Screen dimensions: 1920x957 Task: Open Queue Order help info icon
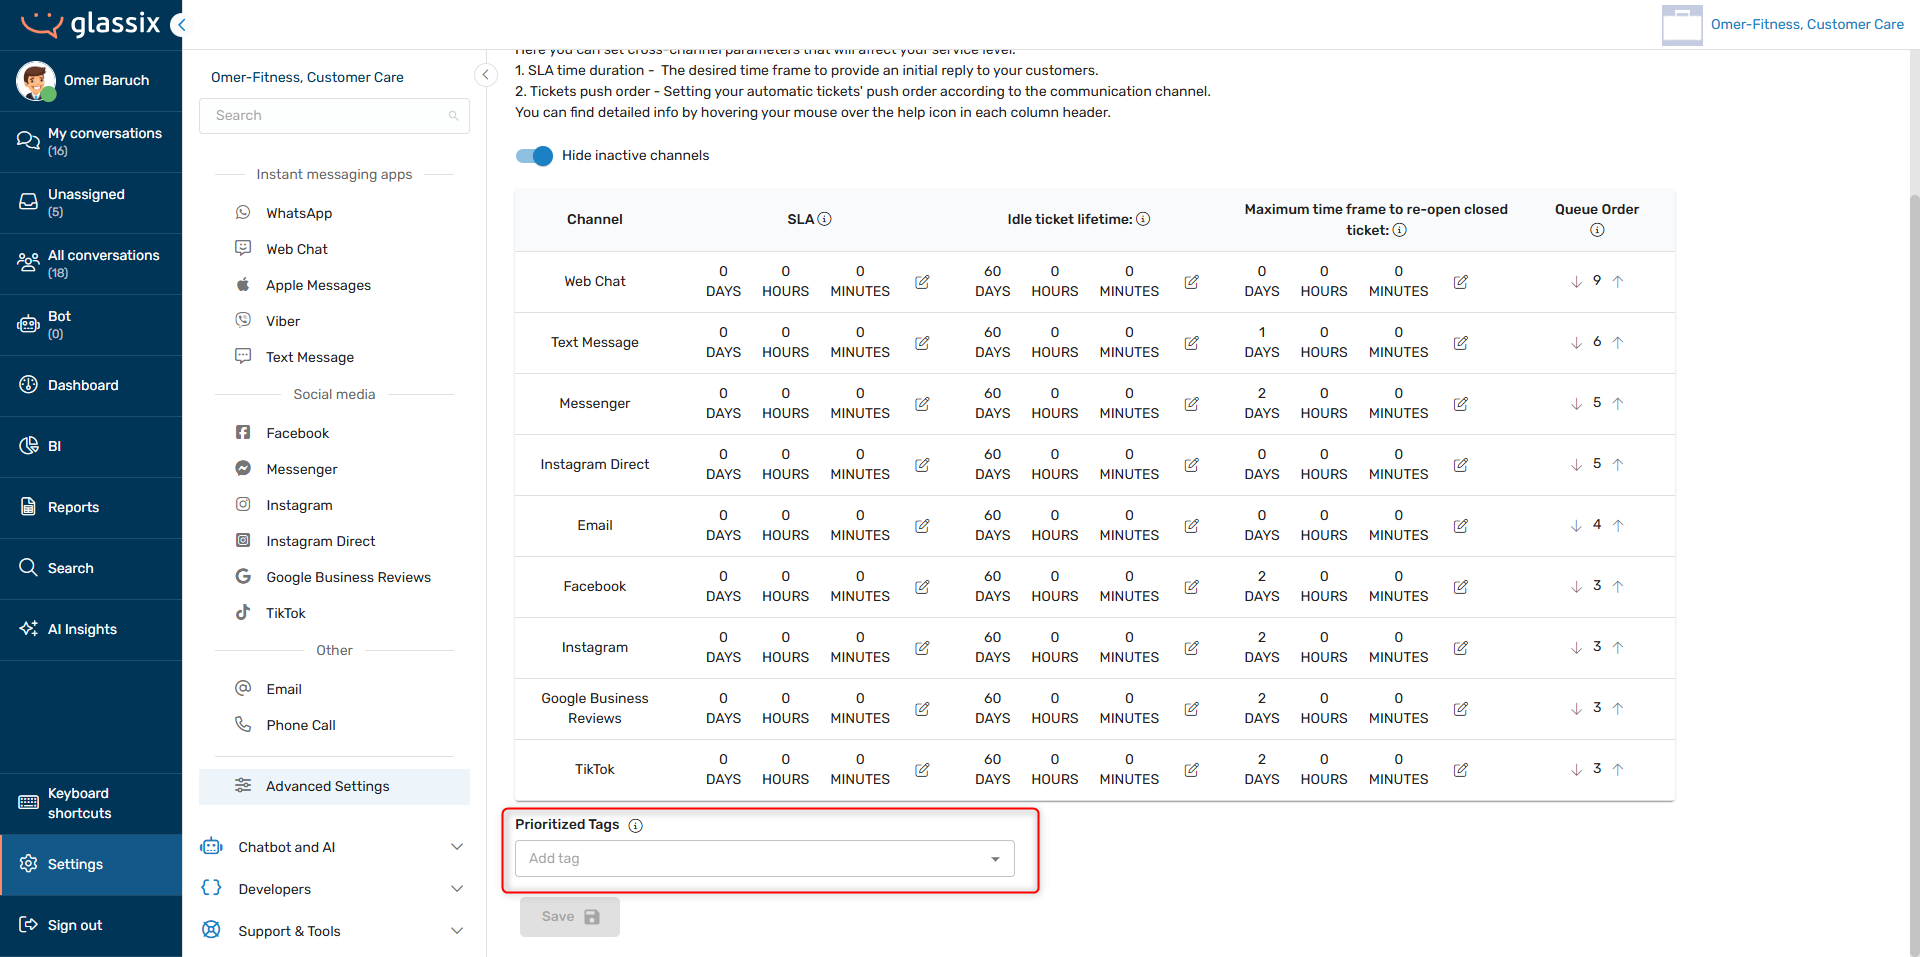(1597, 230)
